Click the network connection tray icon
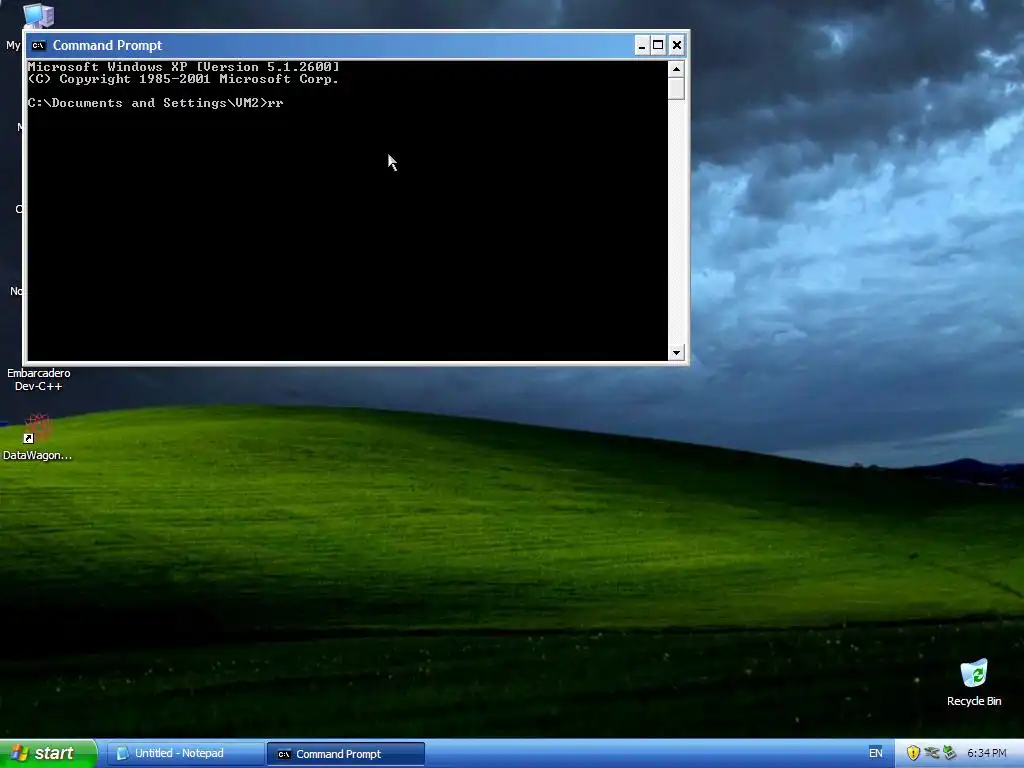 click(x=932, y=753)
